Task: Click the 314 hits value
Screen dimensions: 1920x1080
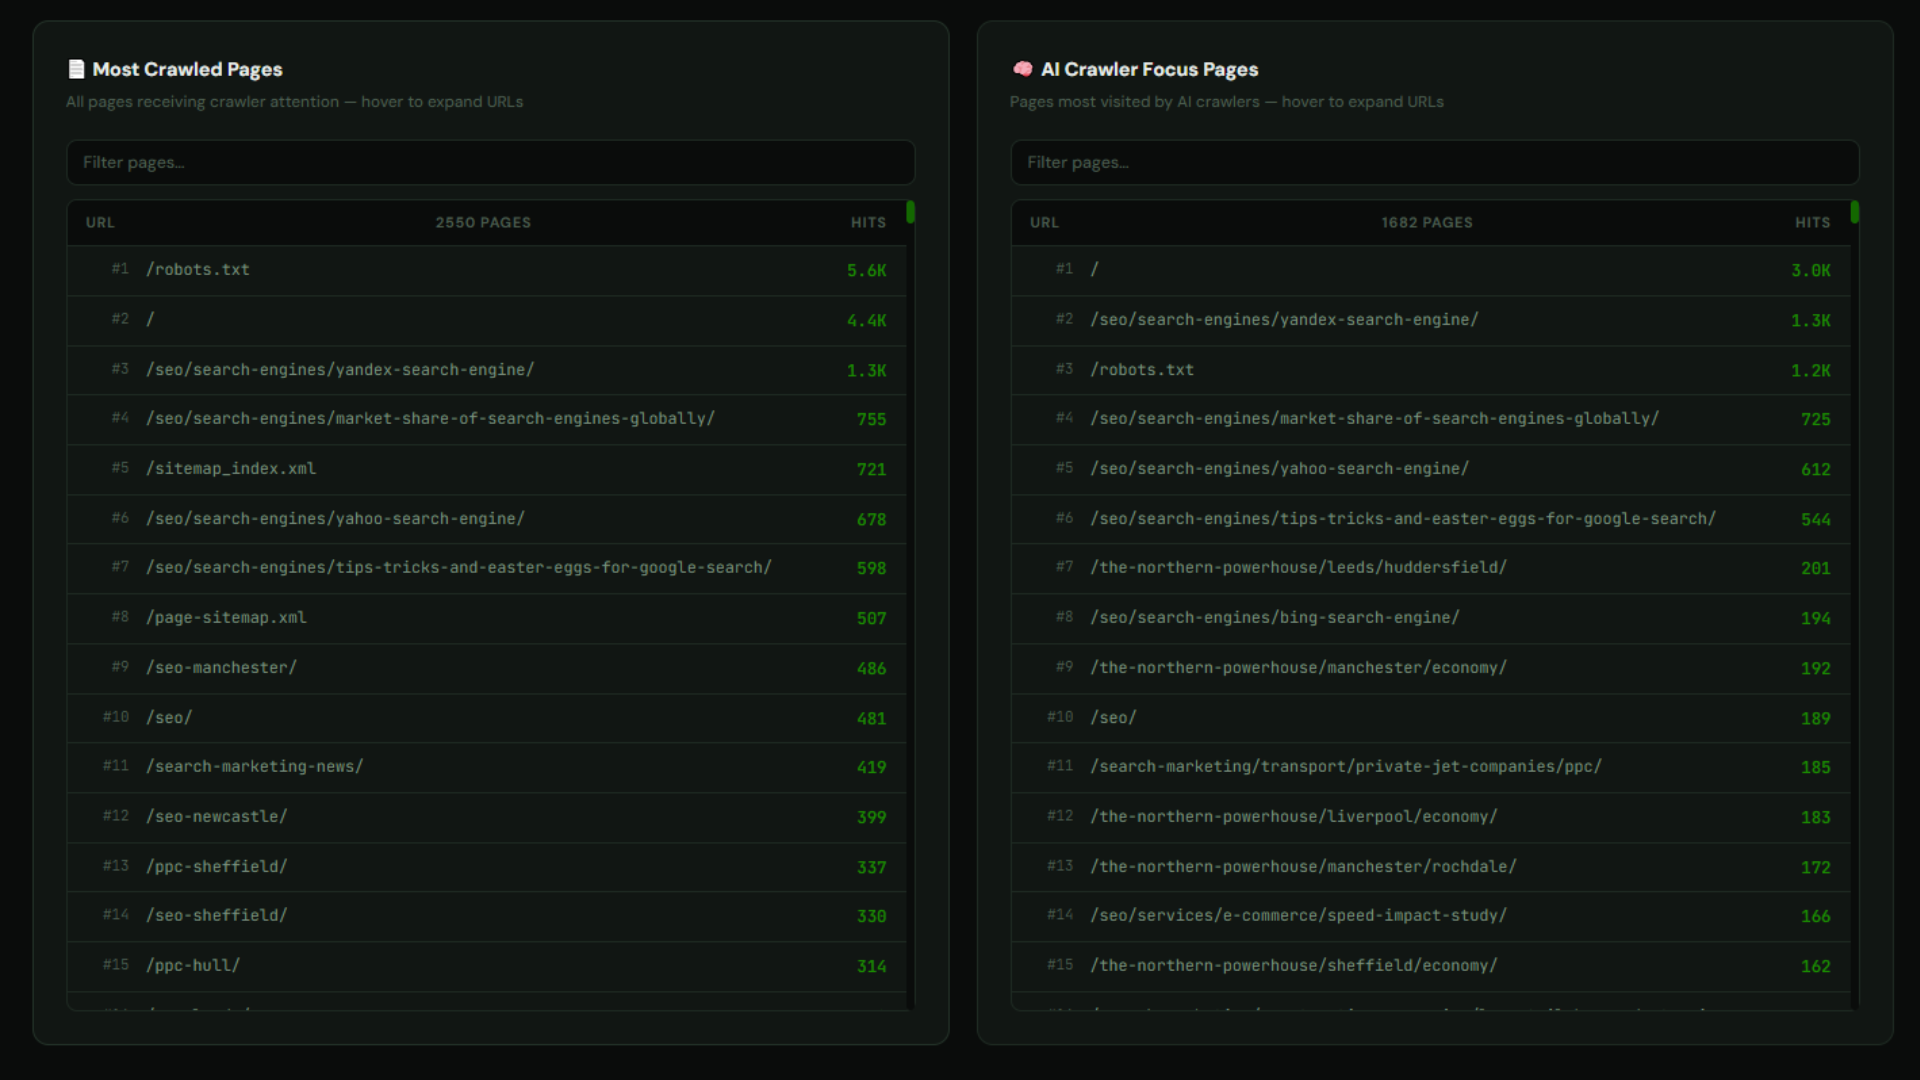Action: point(871,967)
